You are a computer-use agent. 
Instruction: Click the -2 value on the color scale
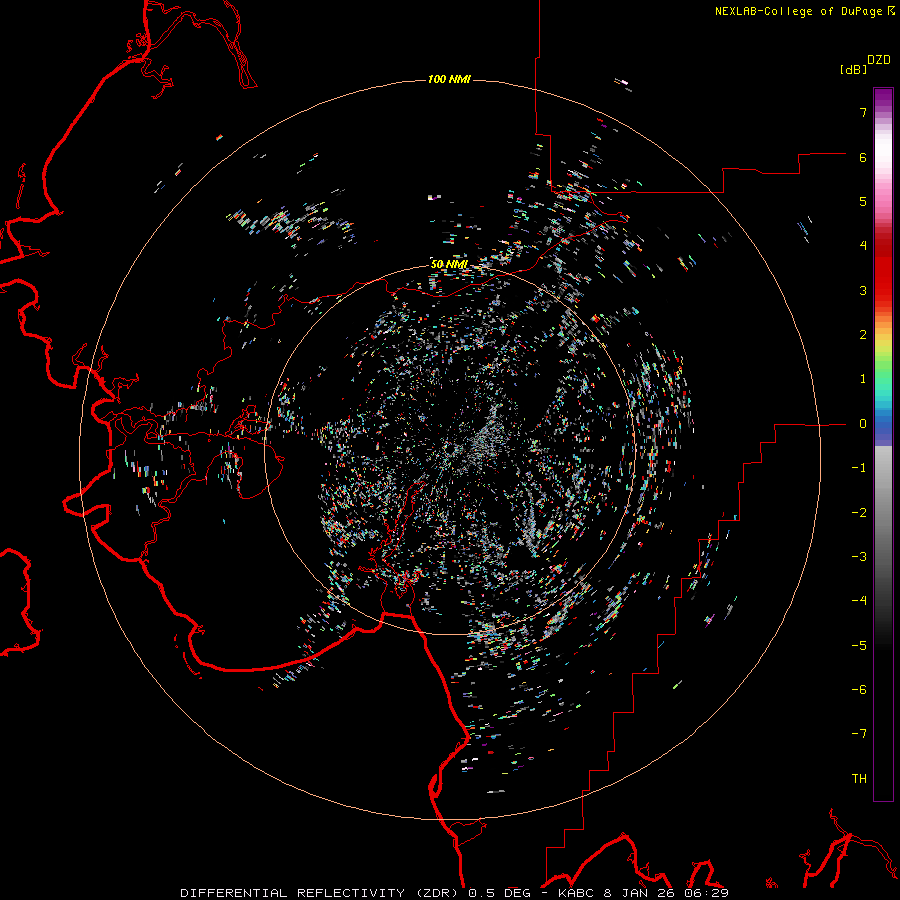click(x=859, y=513)
